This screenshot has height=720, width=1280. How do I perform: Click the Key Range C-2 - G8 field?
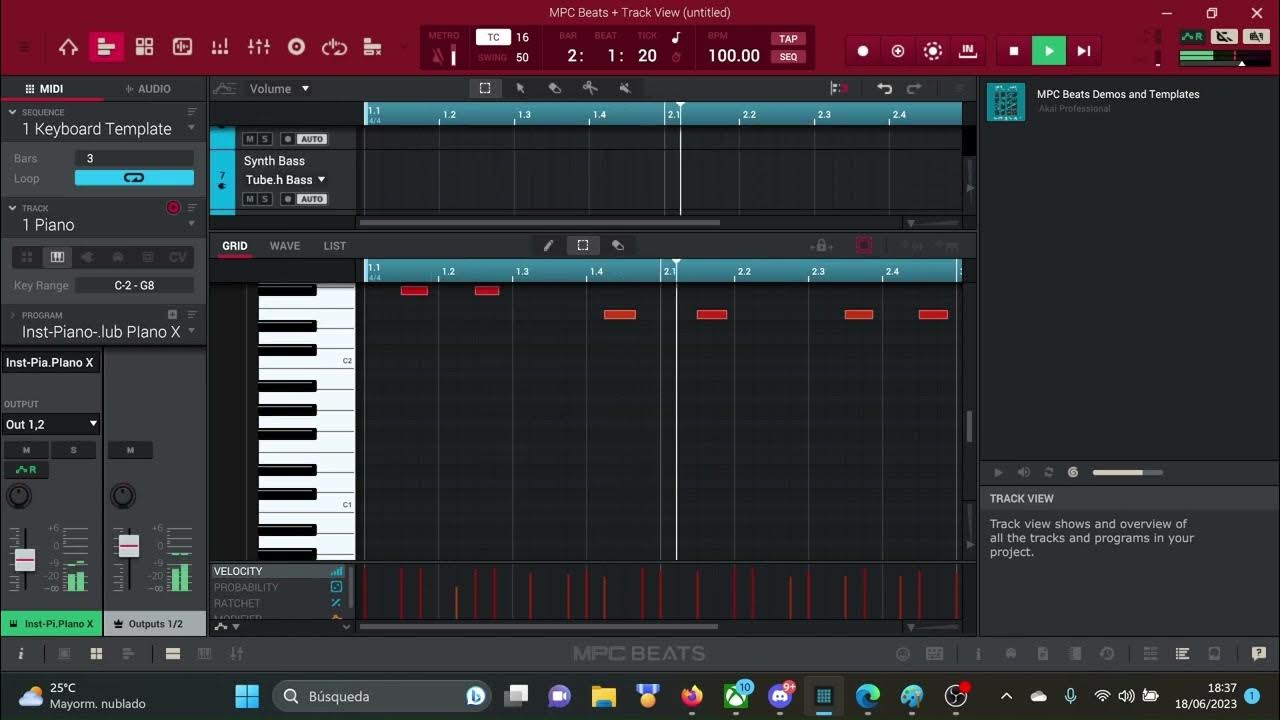(x=134, y=285)
